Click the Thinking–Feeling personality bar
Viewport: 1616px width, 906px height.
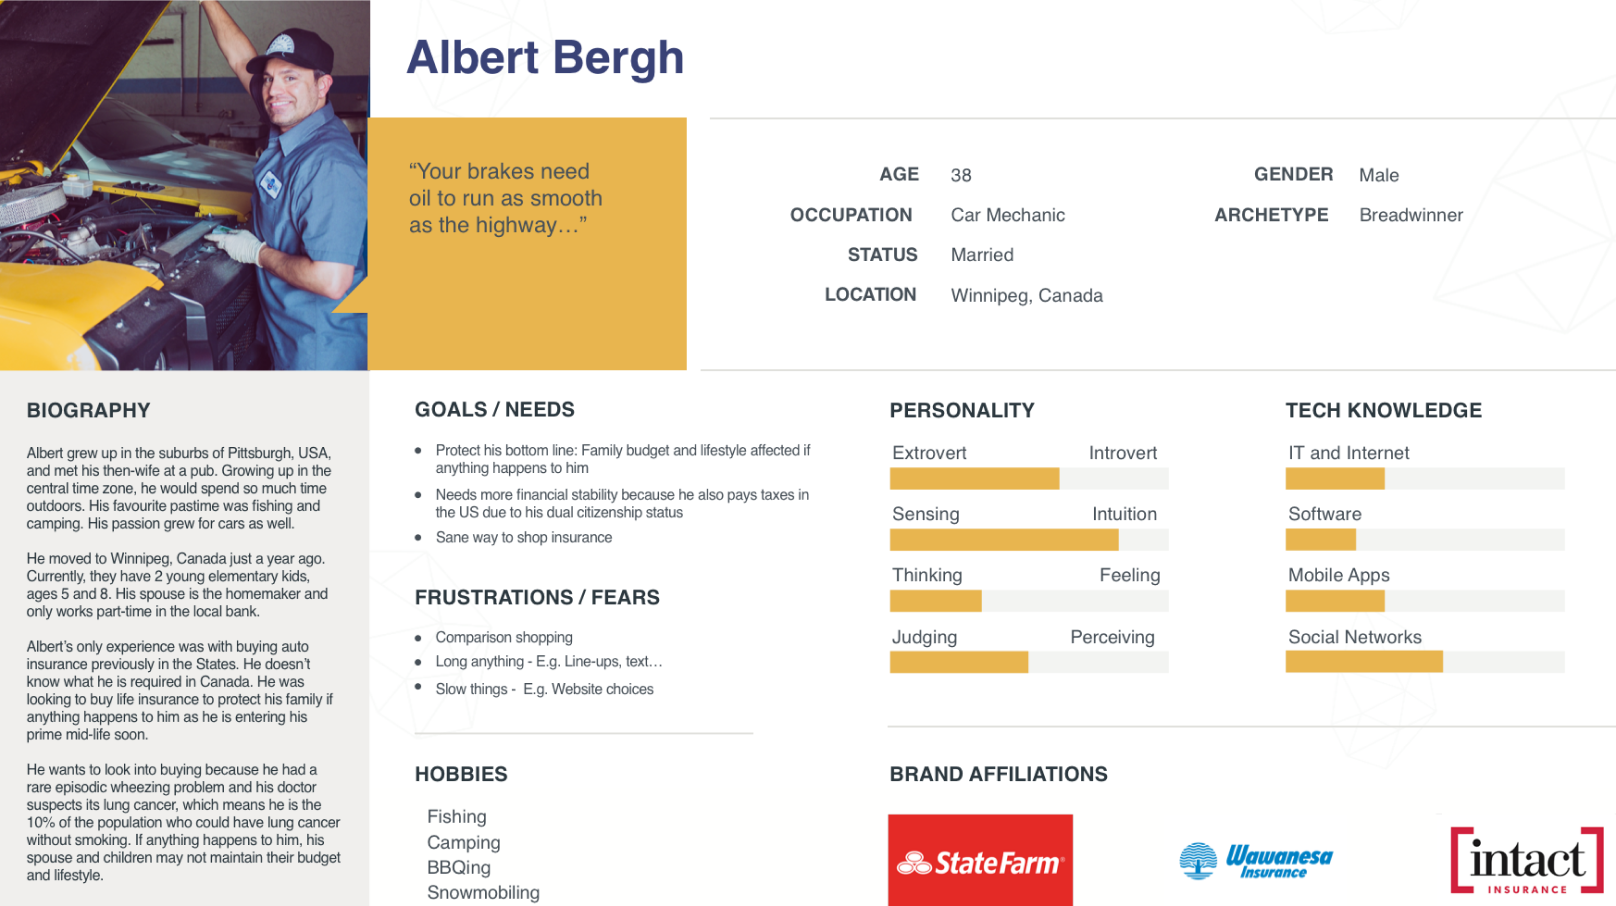[1029, 601]
